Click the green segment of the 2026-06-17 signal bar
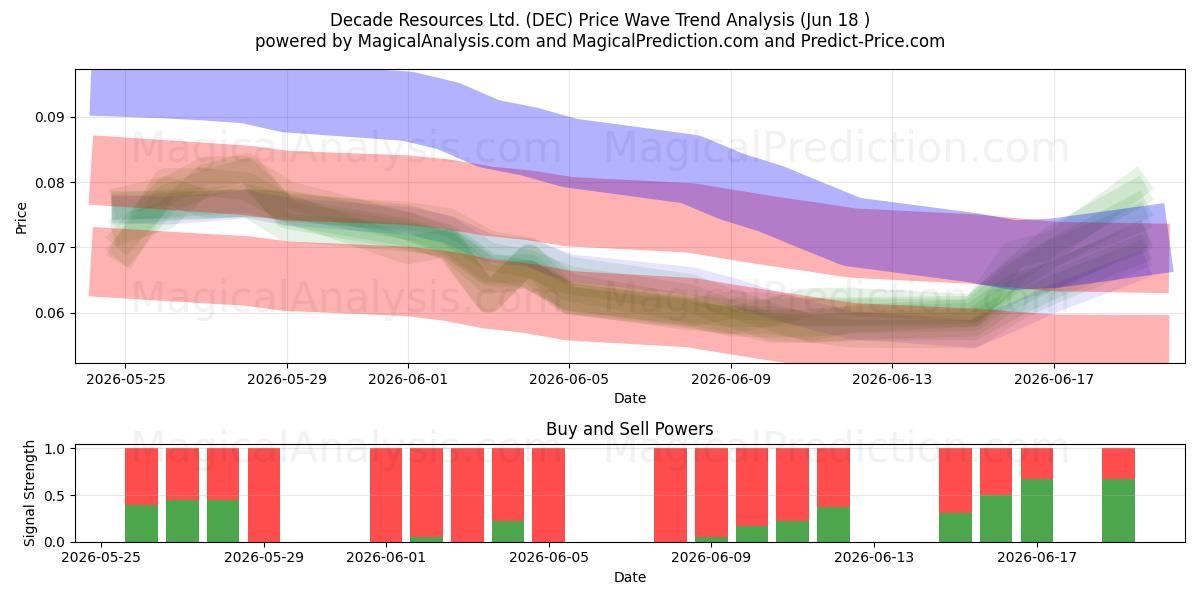The height and width of the screenshot is (600, 1200). [x=1037, y=510]
